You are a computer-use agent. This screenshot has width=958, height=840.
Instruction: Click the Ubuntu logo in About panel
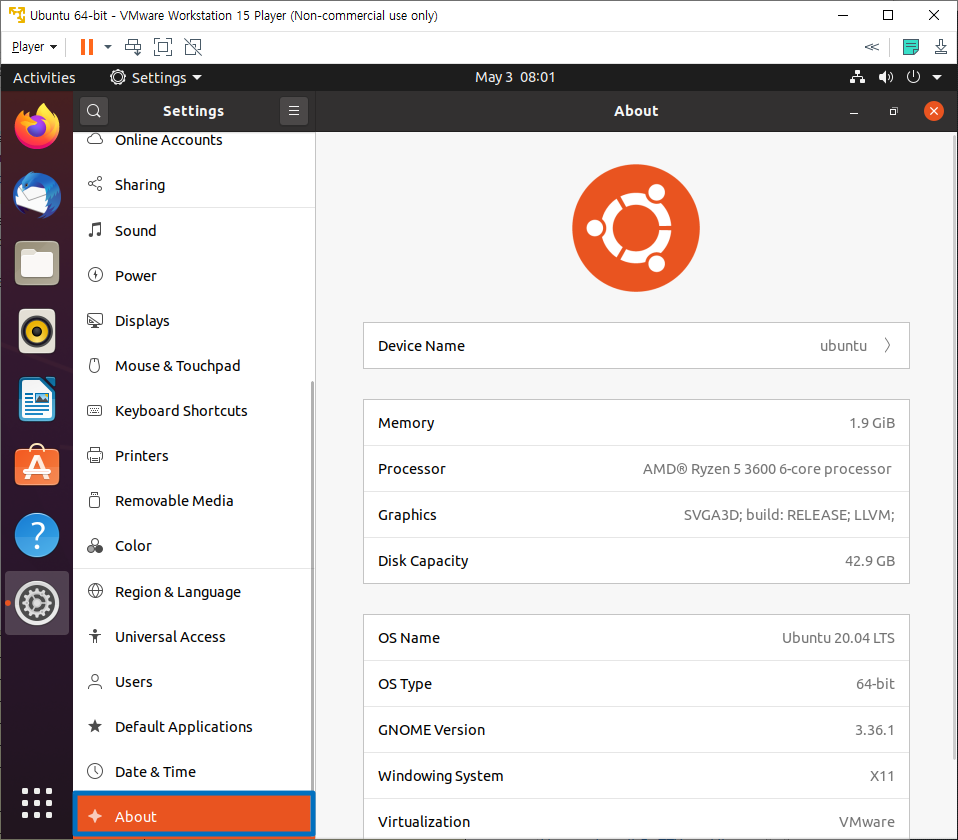(x=636, y=228)
